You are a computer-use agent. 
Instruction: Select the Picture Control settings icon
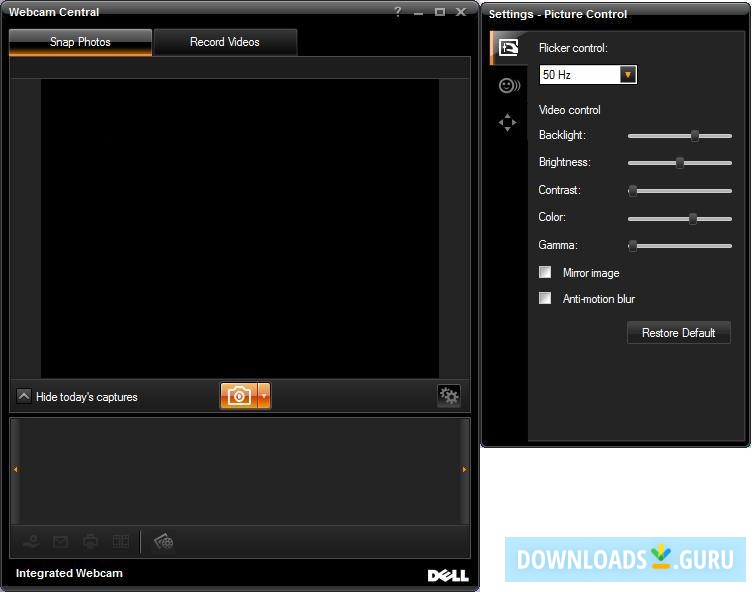(x=508, y=48)
